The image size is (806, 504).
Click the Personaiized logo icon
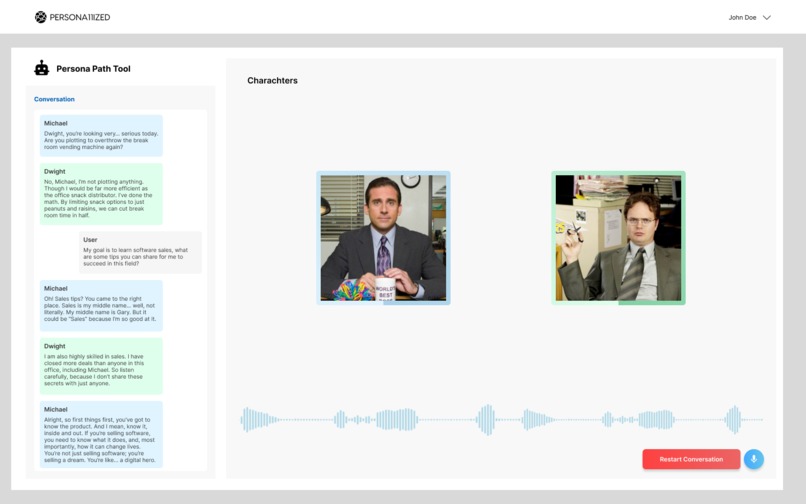click(41, 17)
